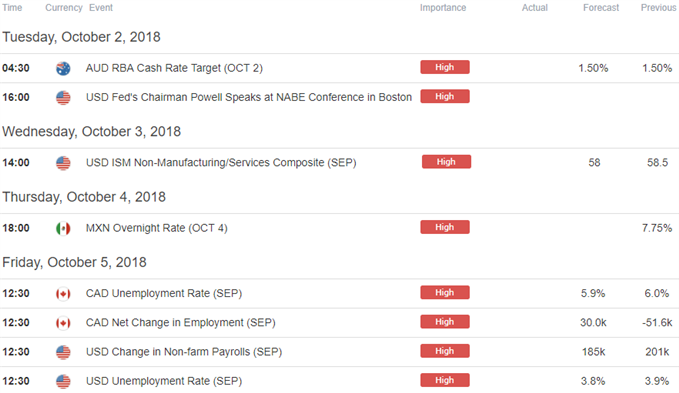The width and height of the screenshot is (679, 393).
Task: Click High badge for USD Unemployment Rate
Action: [445, 380]
